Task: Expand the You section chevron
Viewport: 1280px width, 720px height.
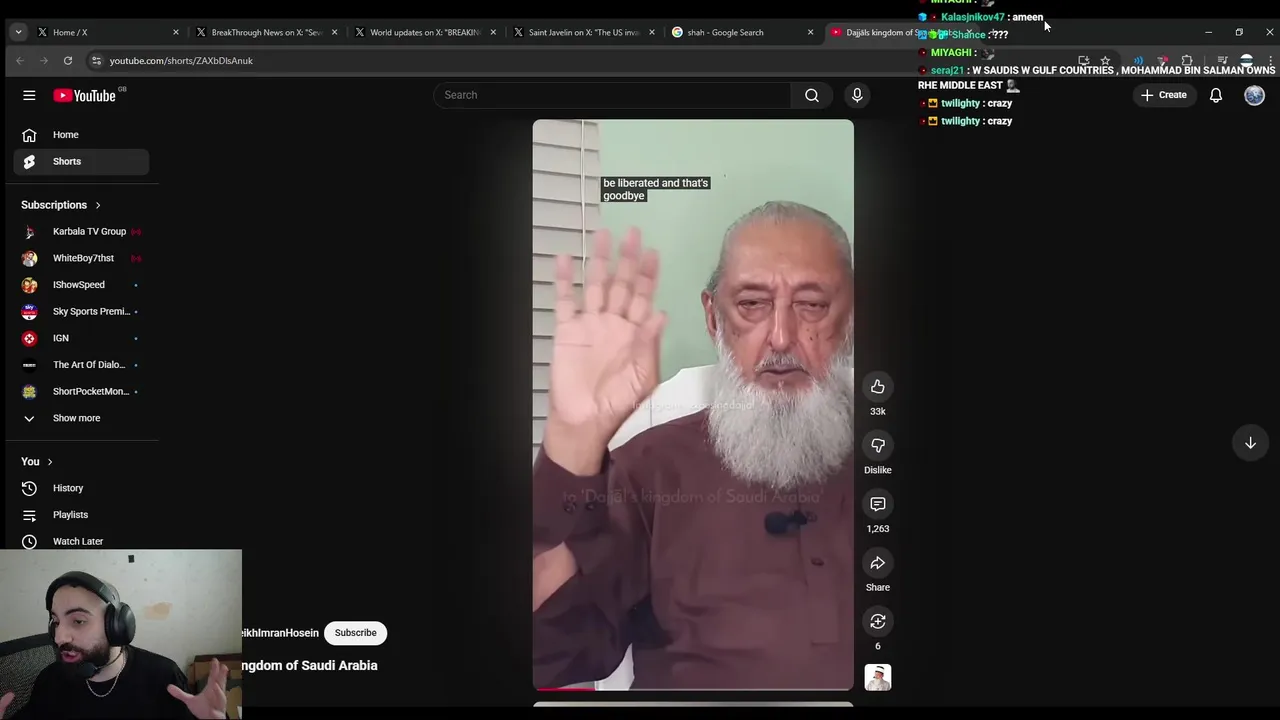Action: click(49, 462)
